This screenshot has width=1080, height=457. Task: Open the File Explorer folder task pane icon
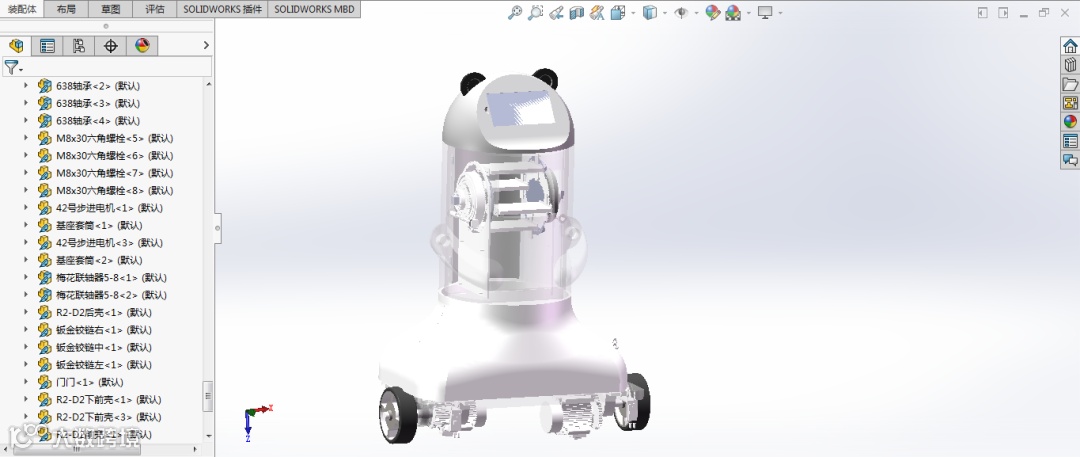(1070, 84)
